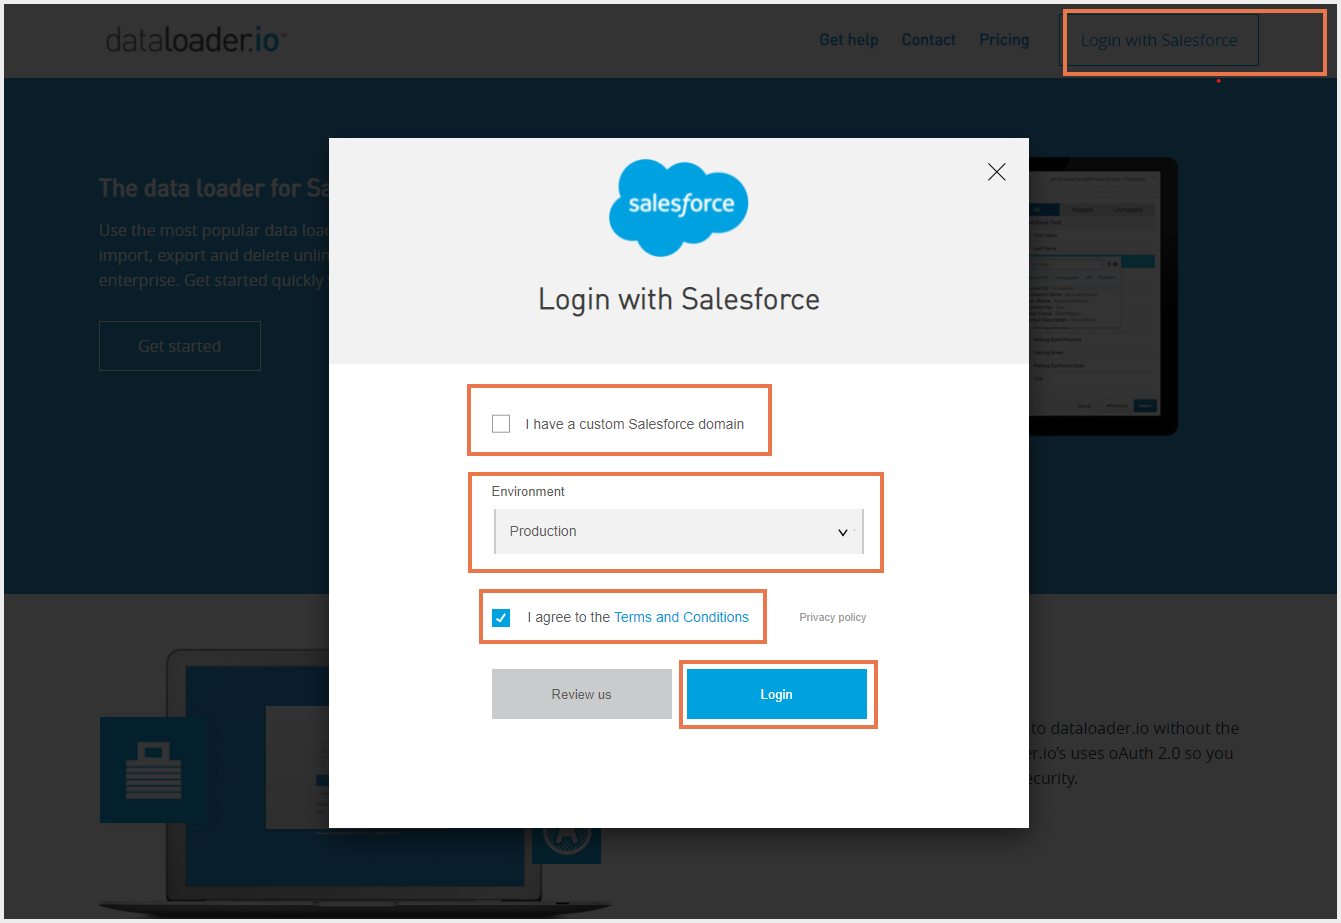1341x923 pixels.
Task: Click the Salesforce cloud logo
Action: 678,207
